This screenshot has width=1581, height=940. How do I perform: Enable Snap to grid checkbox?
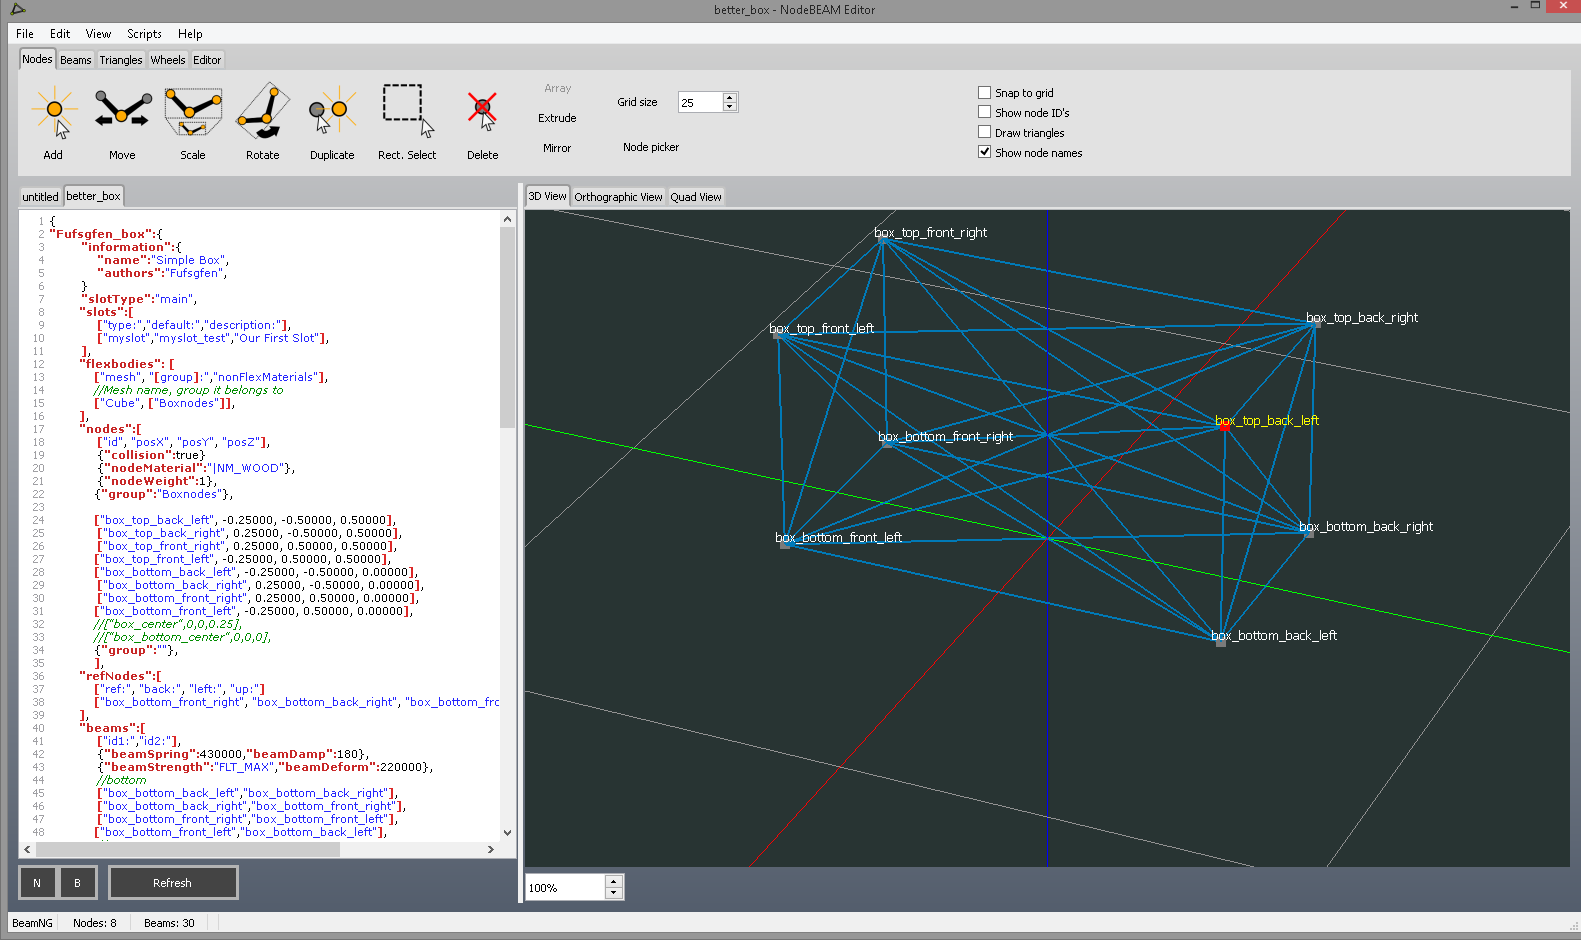985,93
